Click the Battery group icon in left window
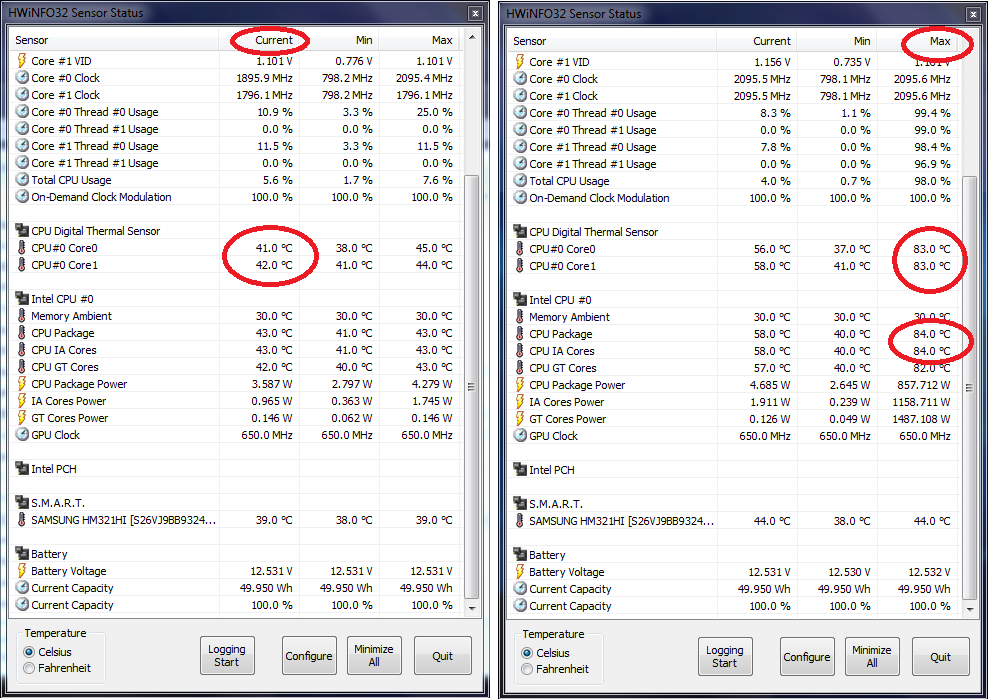Viewport: 993px width, 699px height. pos(22,554)
